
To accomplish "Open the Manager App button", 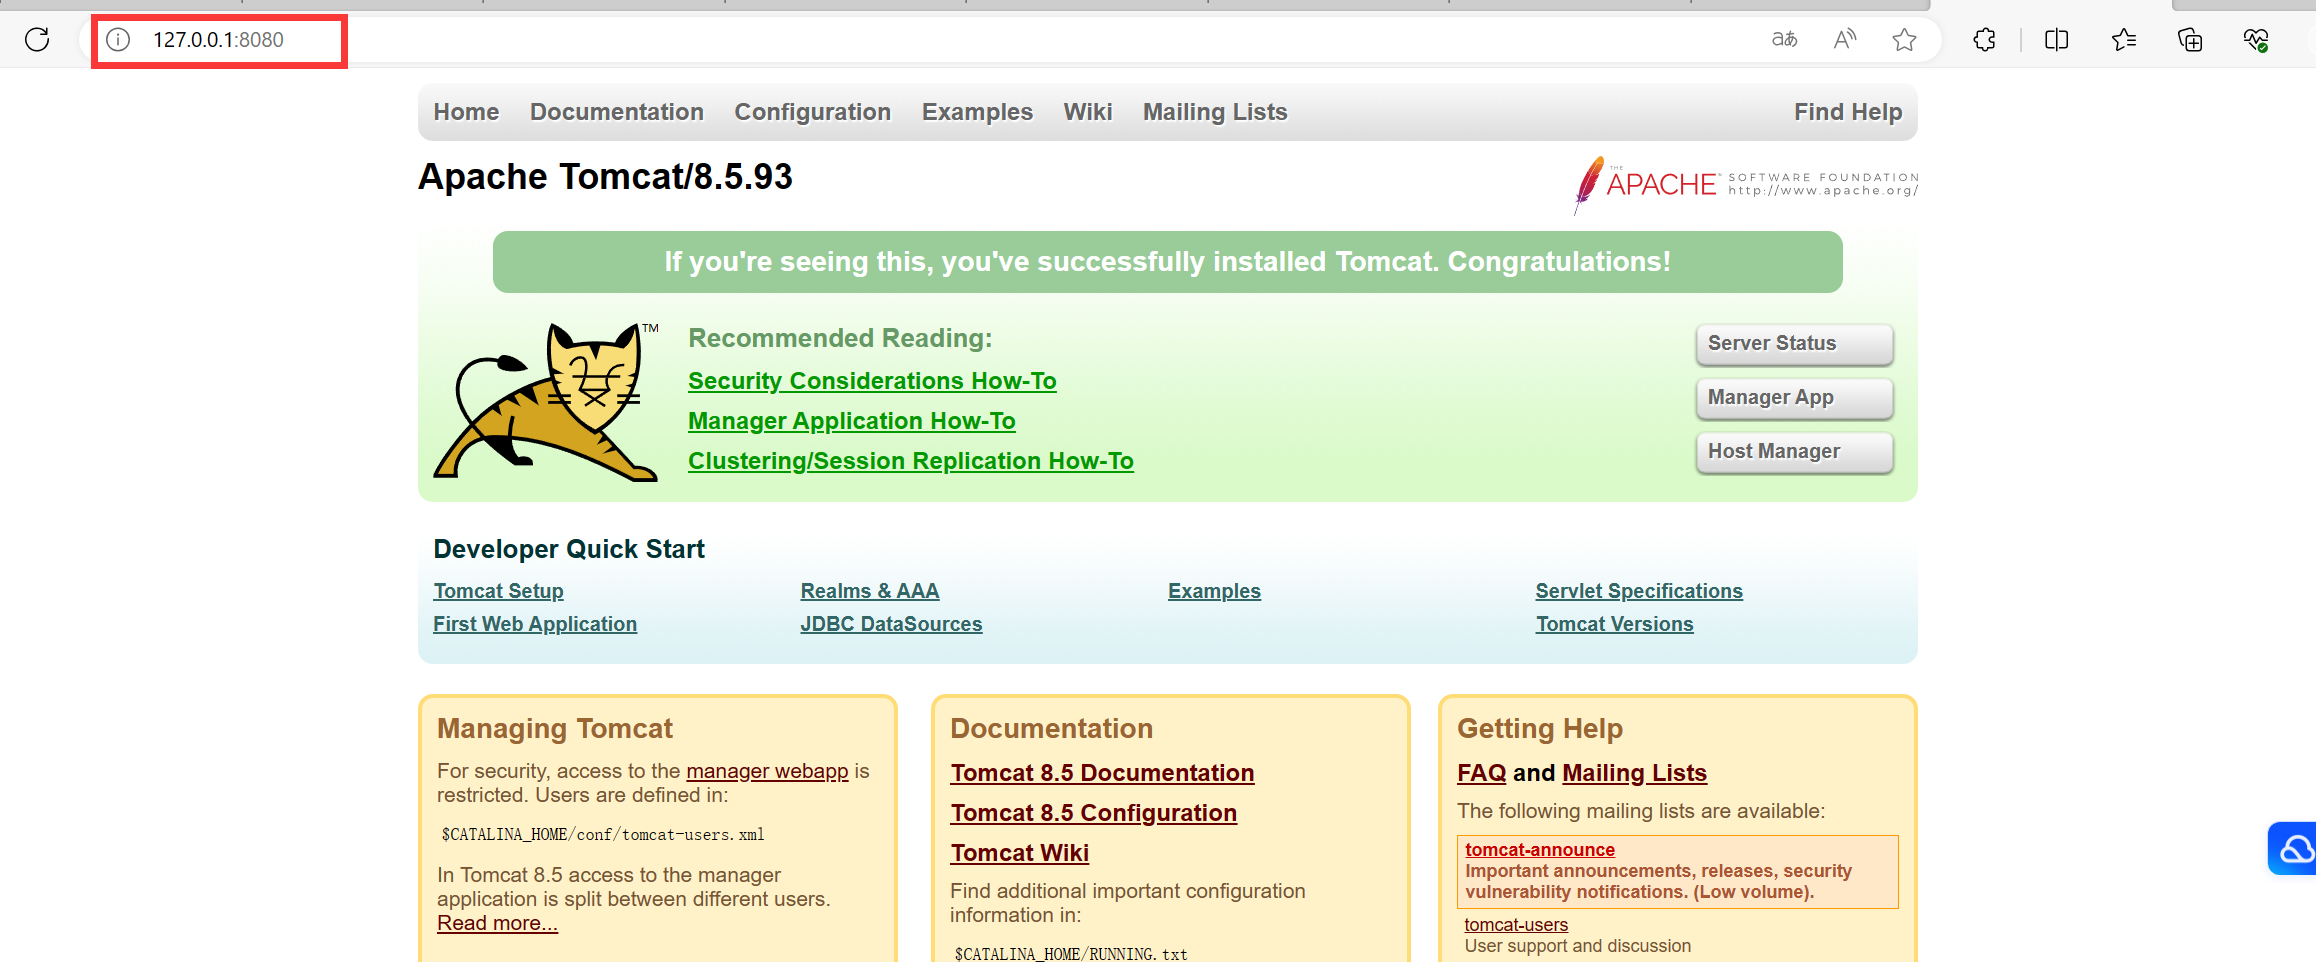I will 1794,398.
